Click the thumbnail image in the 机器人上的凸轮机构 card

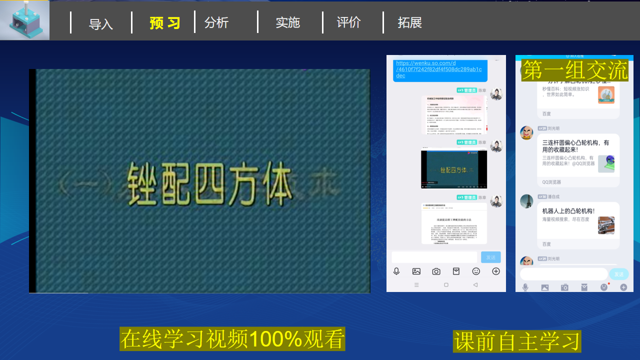tap(606, 225)
